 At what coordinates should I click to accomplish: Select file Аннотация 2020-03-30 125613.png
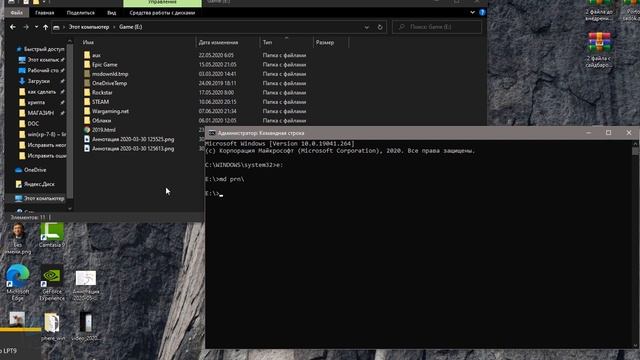click(x=133, y=149)
